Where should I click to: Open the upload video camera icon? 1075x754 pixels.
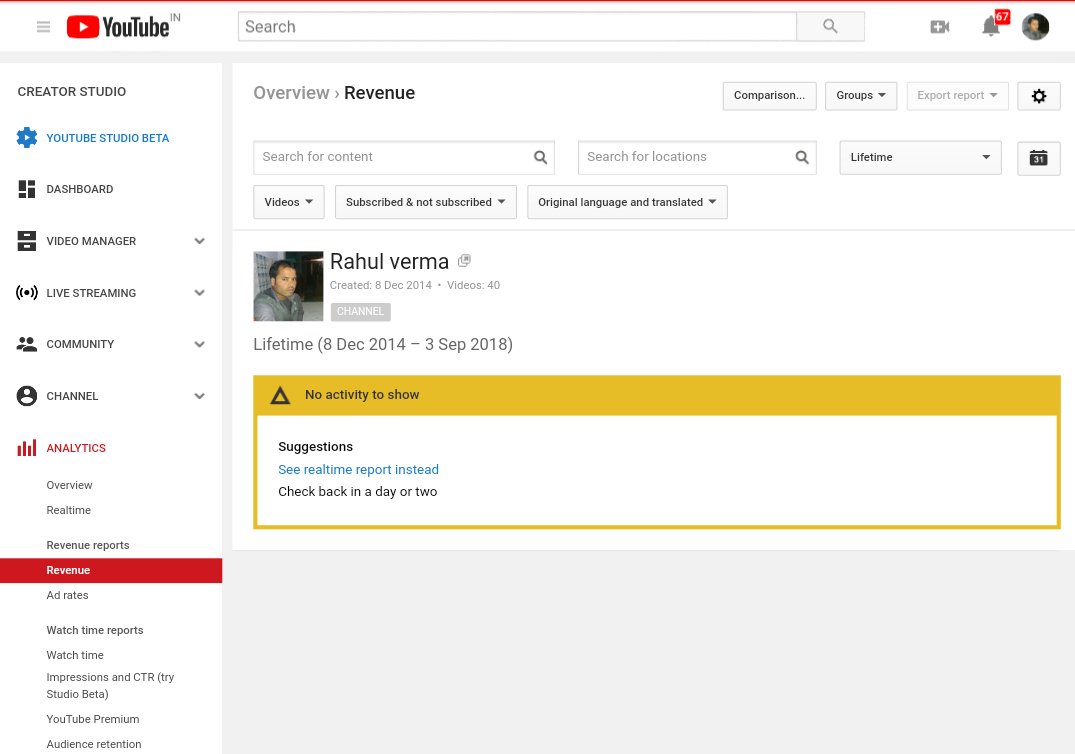click(939, 27)
